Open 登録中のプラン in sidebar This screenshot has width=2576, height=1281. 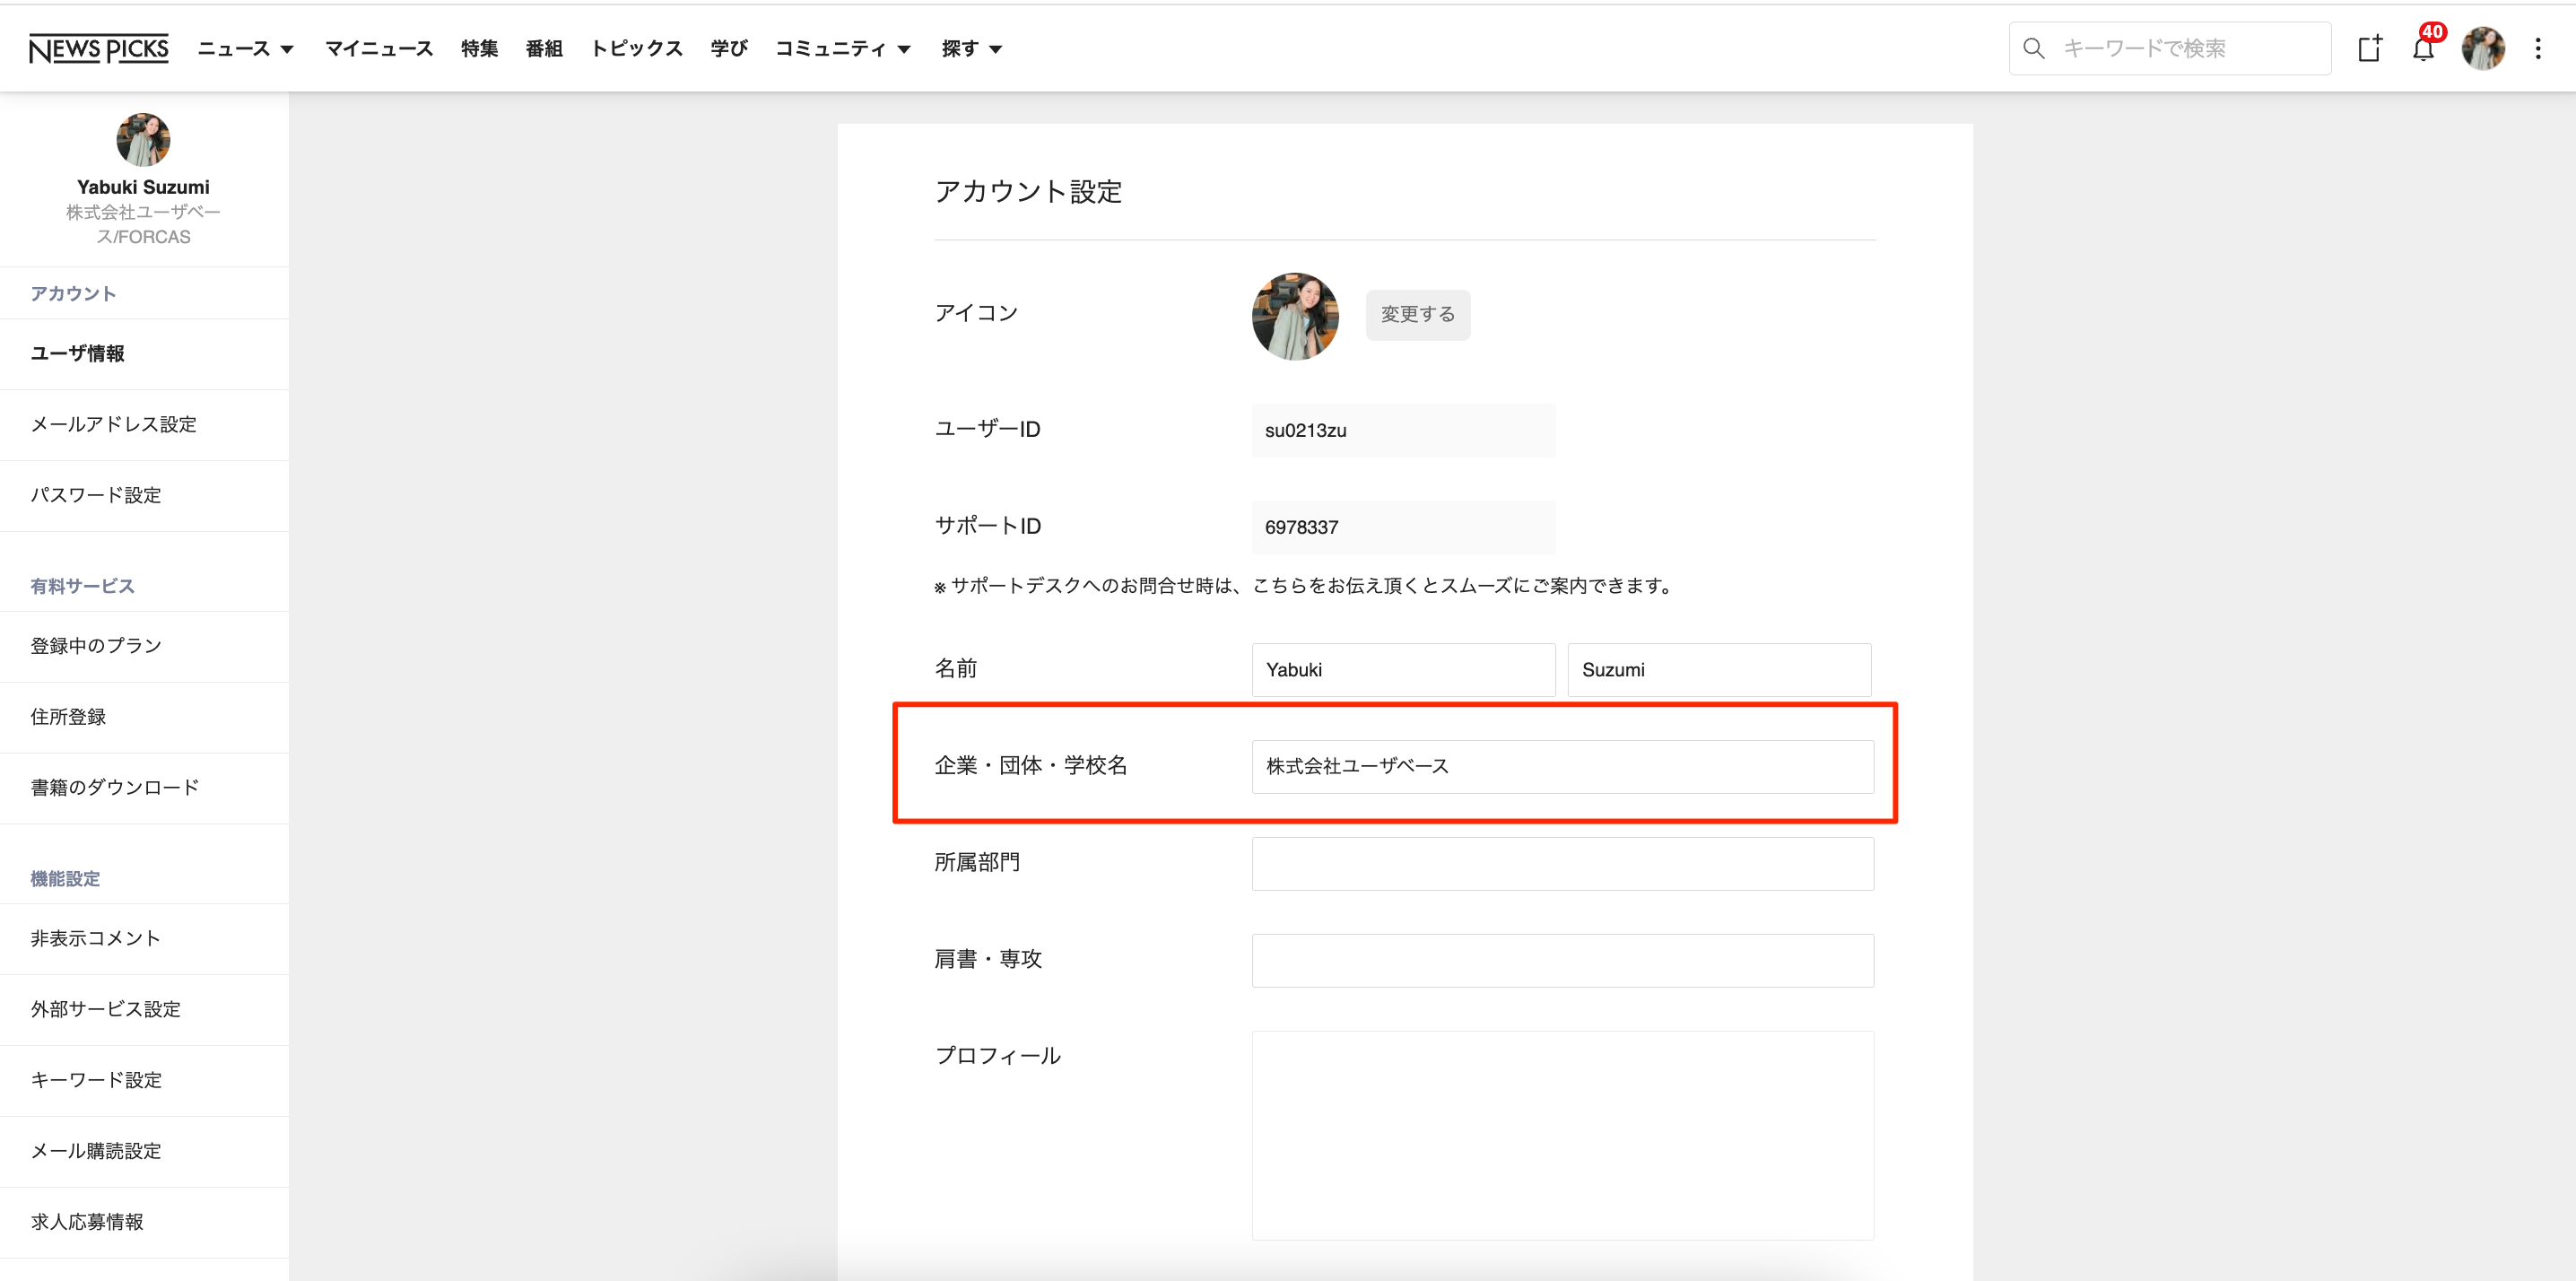coord(96,646)
